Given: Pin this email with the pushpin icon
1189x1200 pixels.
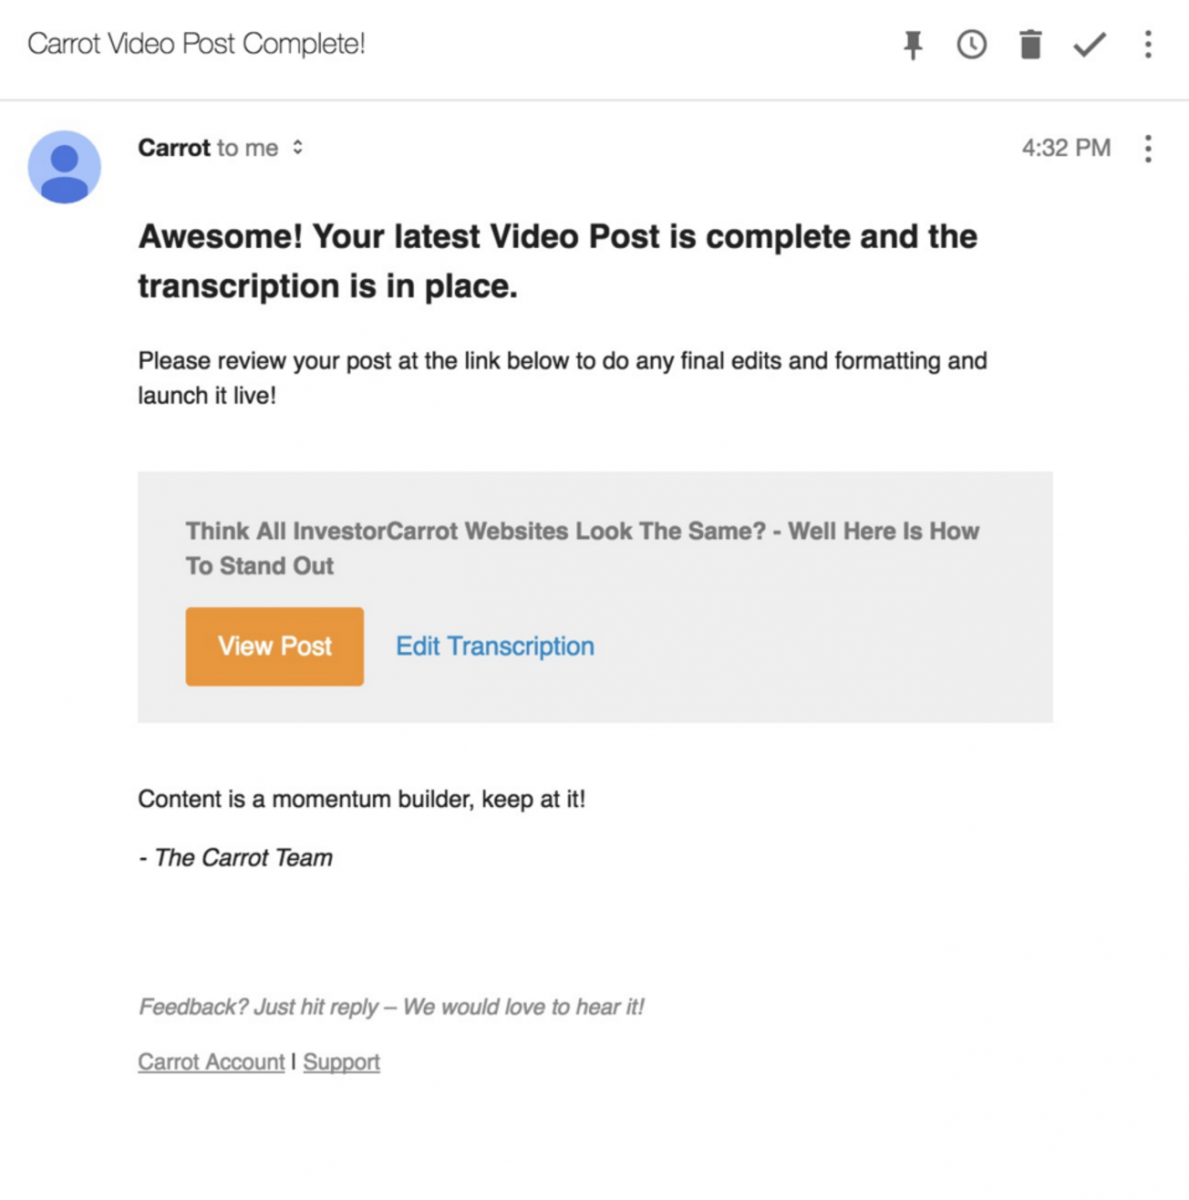Looking at the screenshot, I should tap(912, 45).
